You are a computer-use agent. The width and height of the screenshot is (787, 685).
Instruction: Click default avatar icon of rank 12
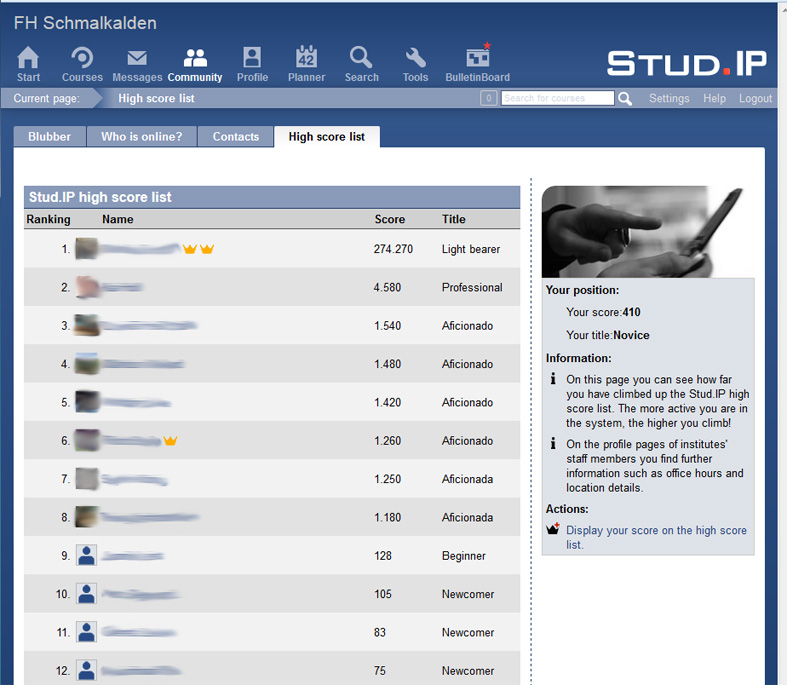86,670
